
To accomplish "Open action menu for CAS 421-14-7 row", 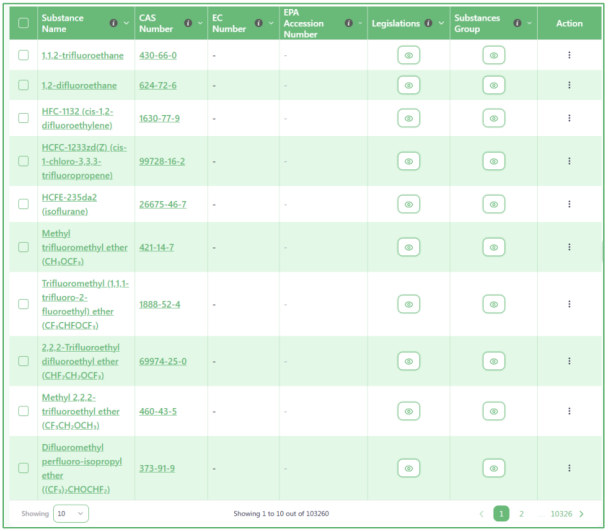I will click(569, 247).
